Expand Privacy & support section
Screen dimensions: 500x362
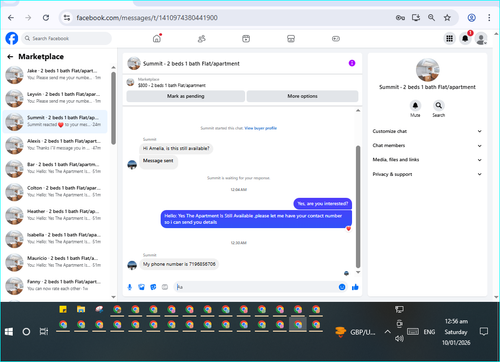[x=427, y=174]
